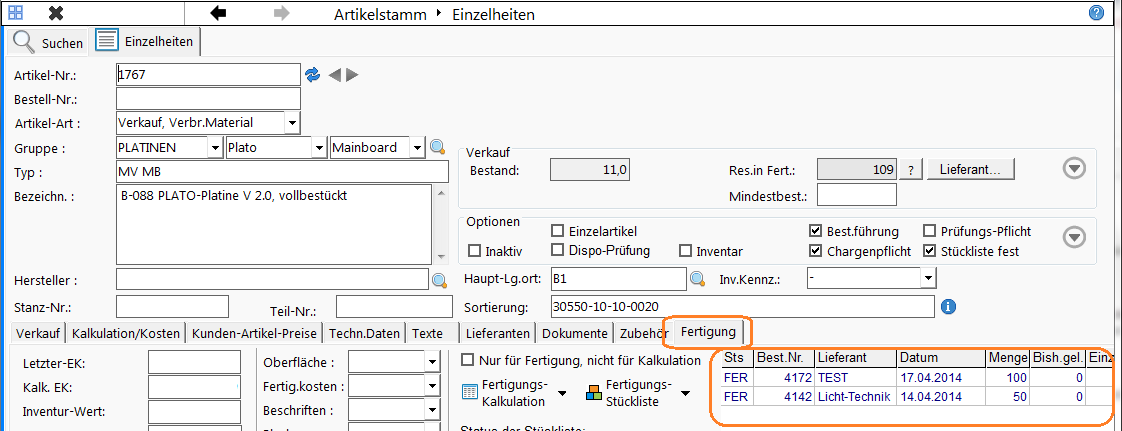Open group lookup magnifier beside Mainboard
The width and height of the screenshot is (1122, 431).
click(438, 147)
